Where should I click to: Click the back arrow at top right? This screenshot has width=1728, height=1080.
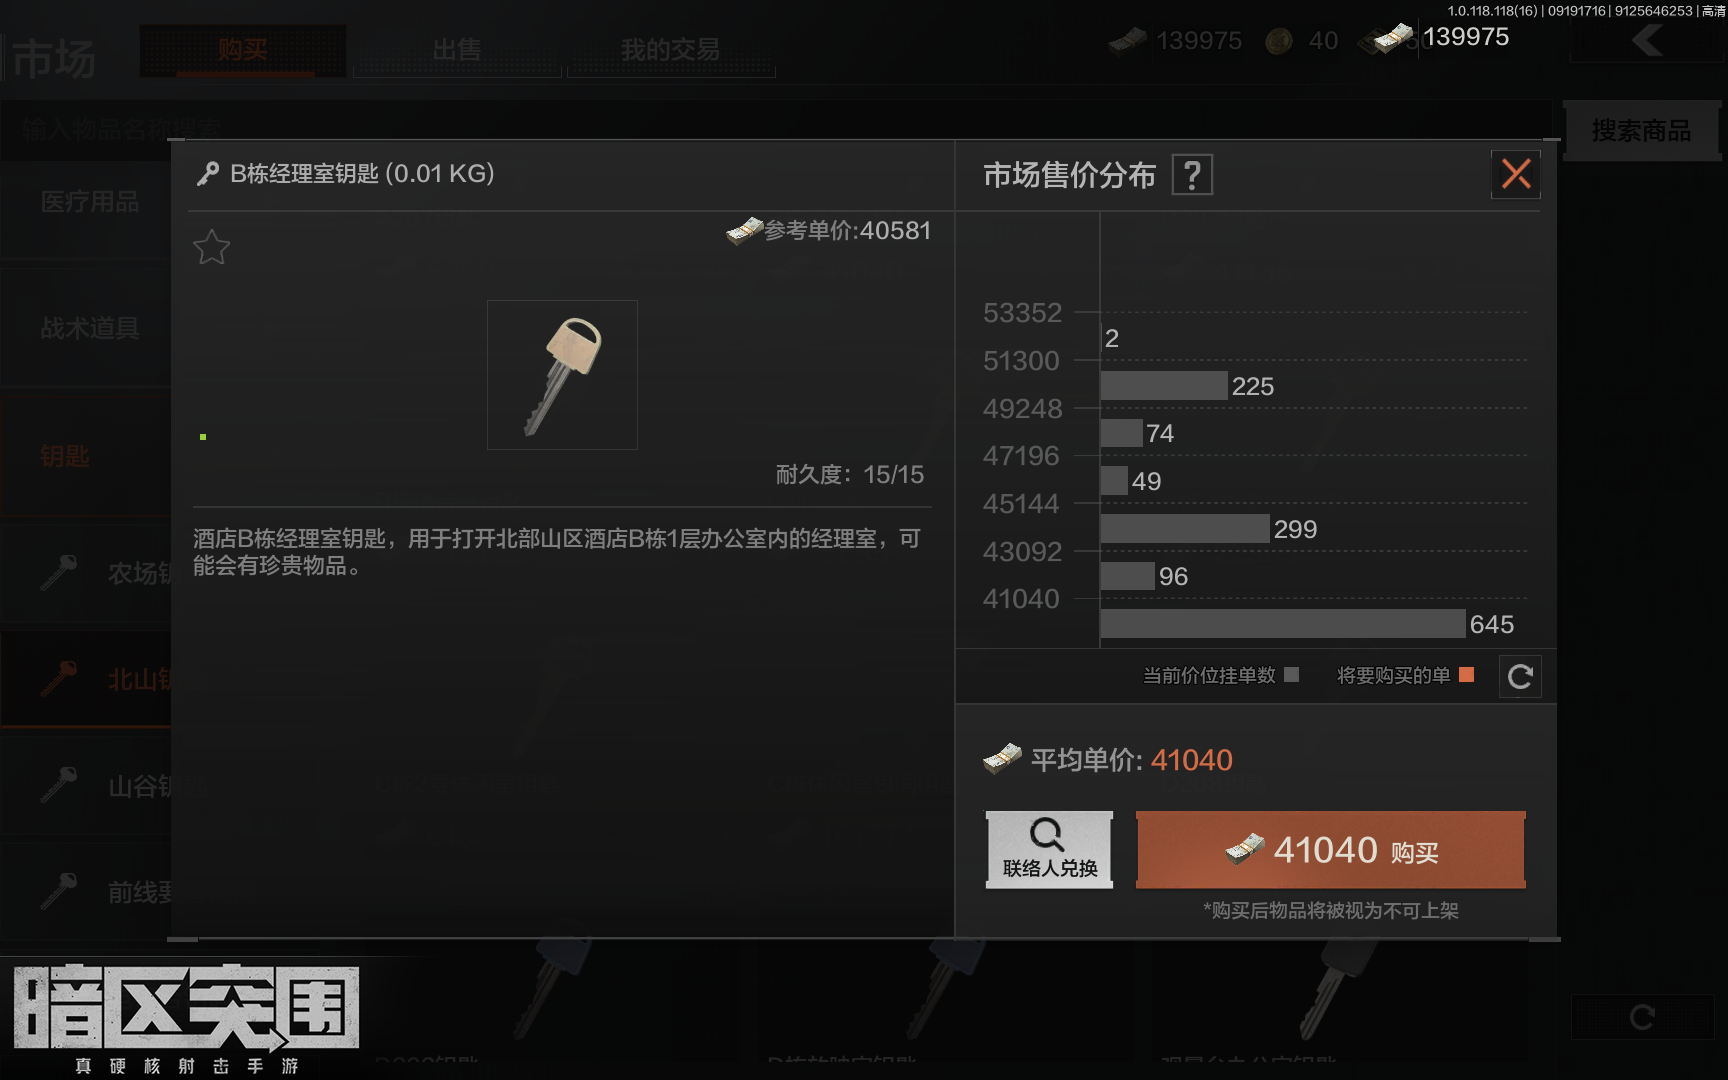pos(1646,41)
